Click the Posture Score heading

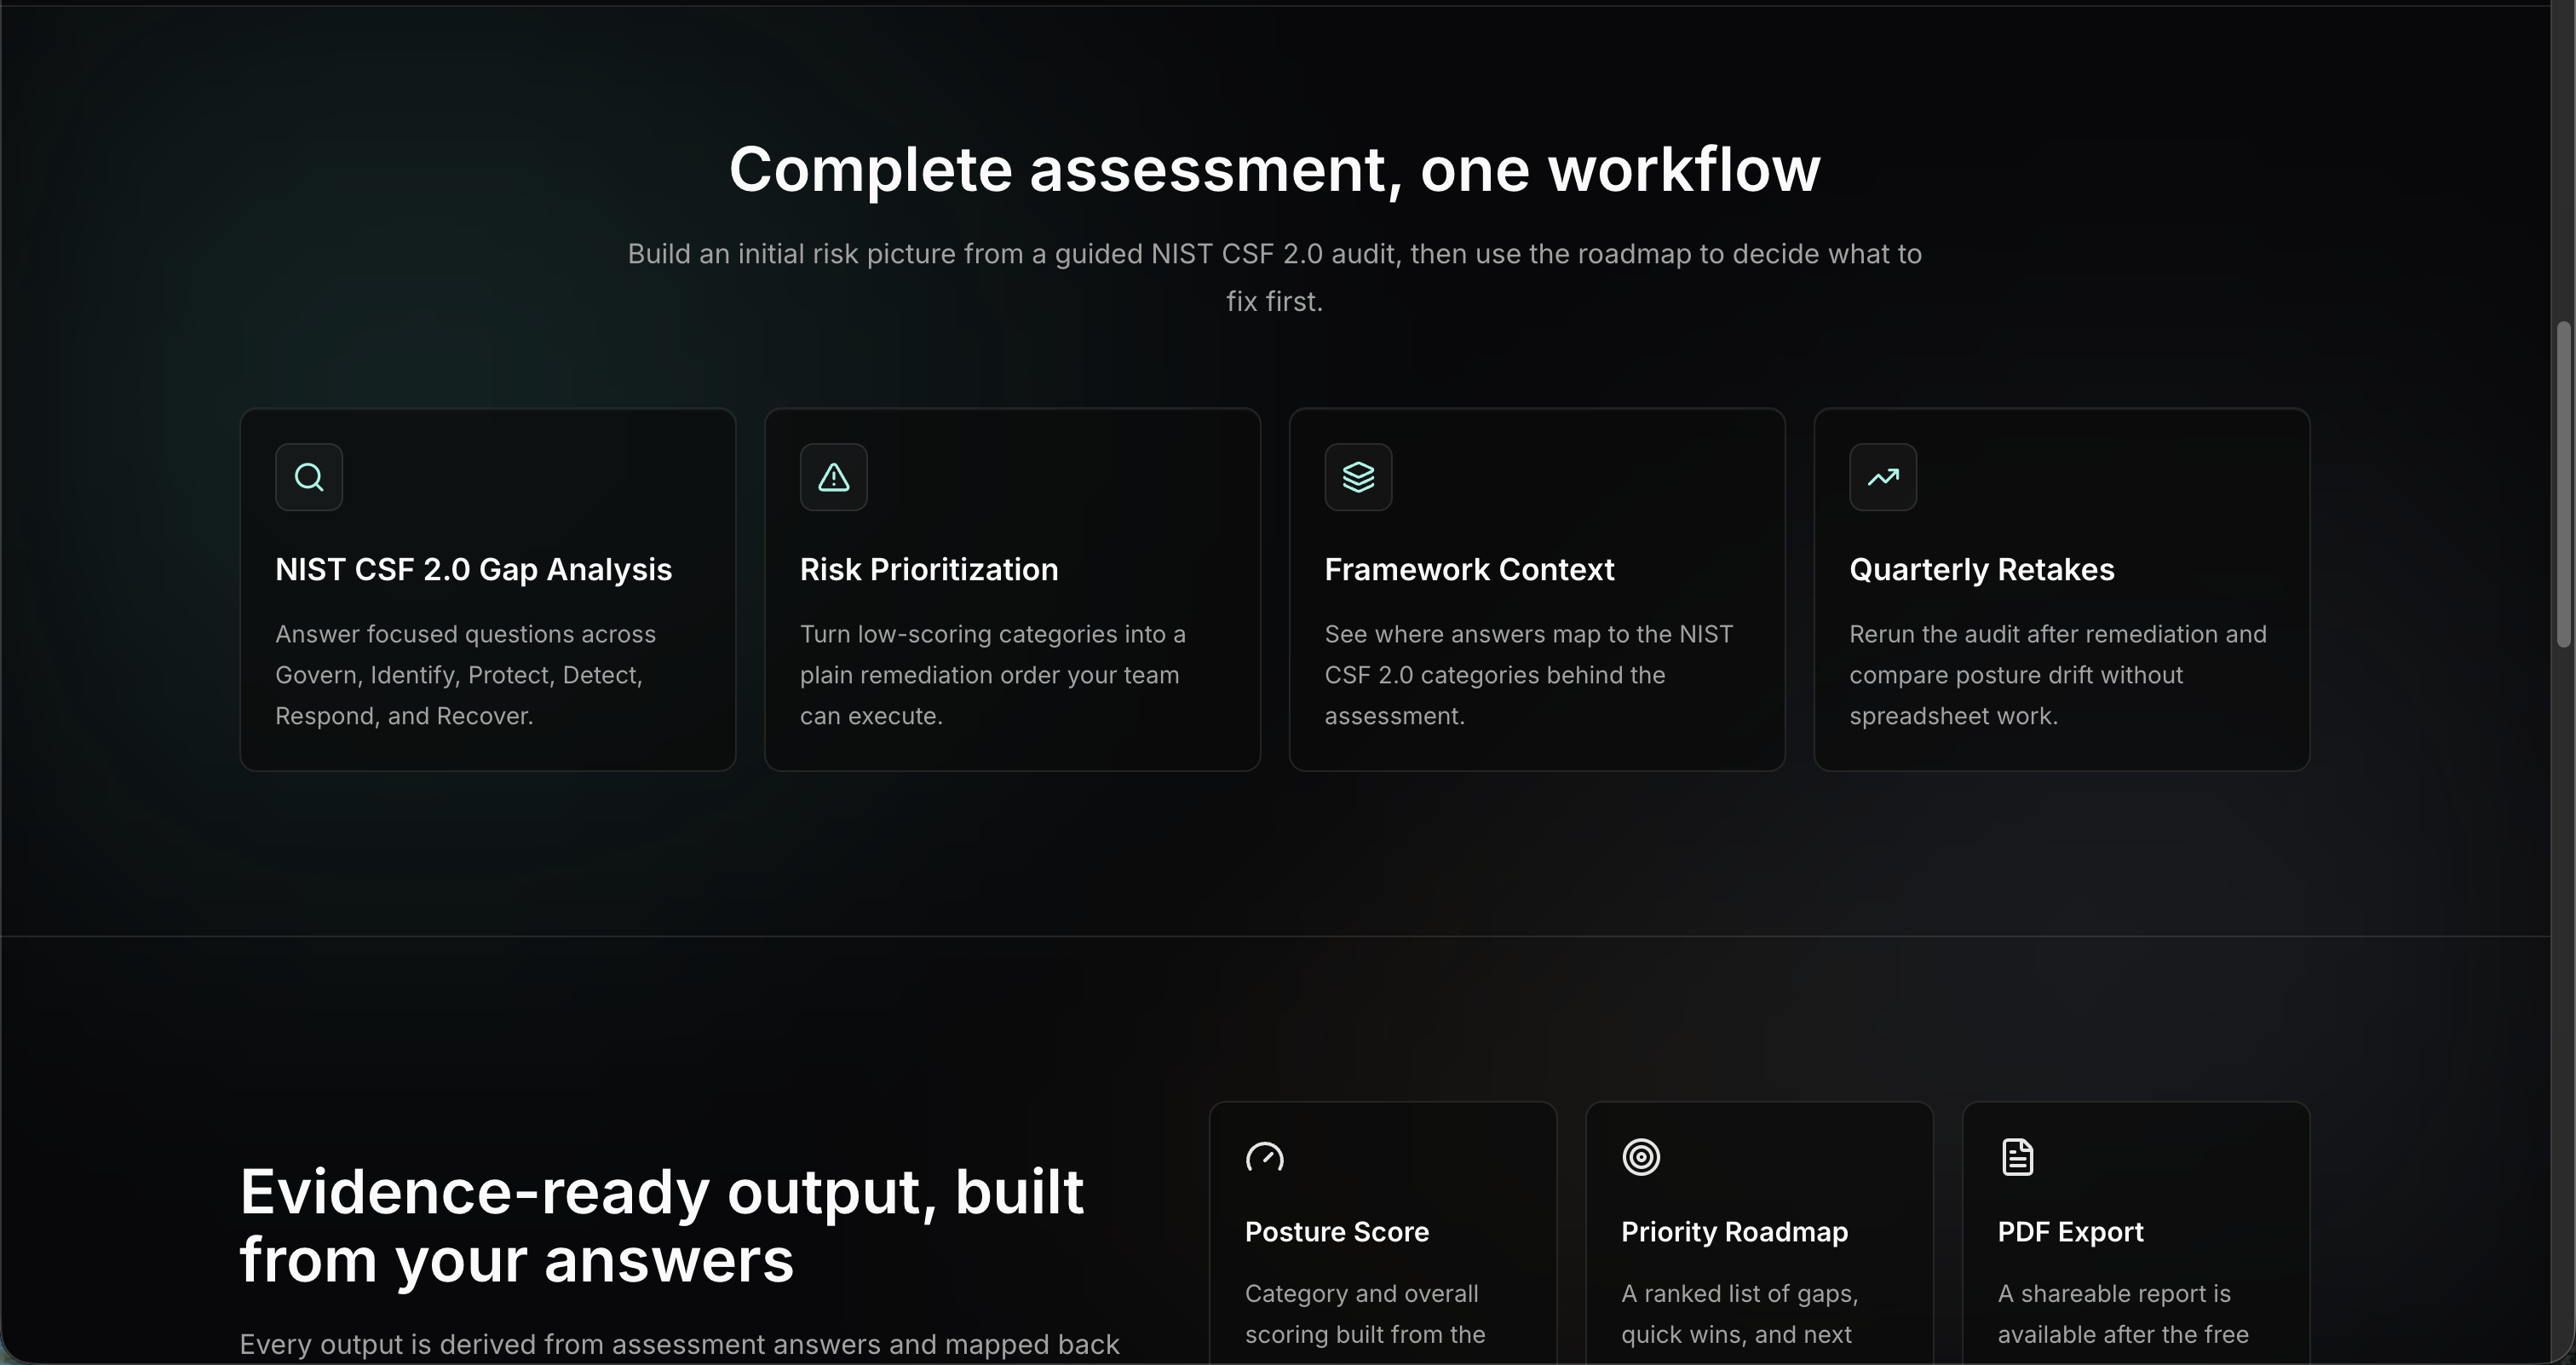[x=1337, y=1231]
